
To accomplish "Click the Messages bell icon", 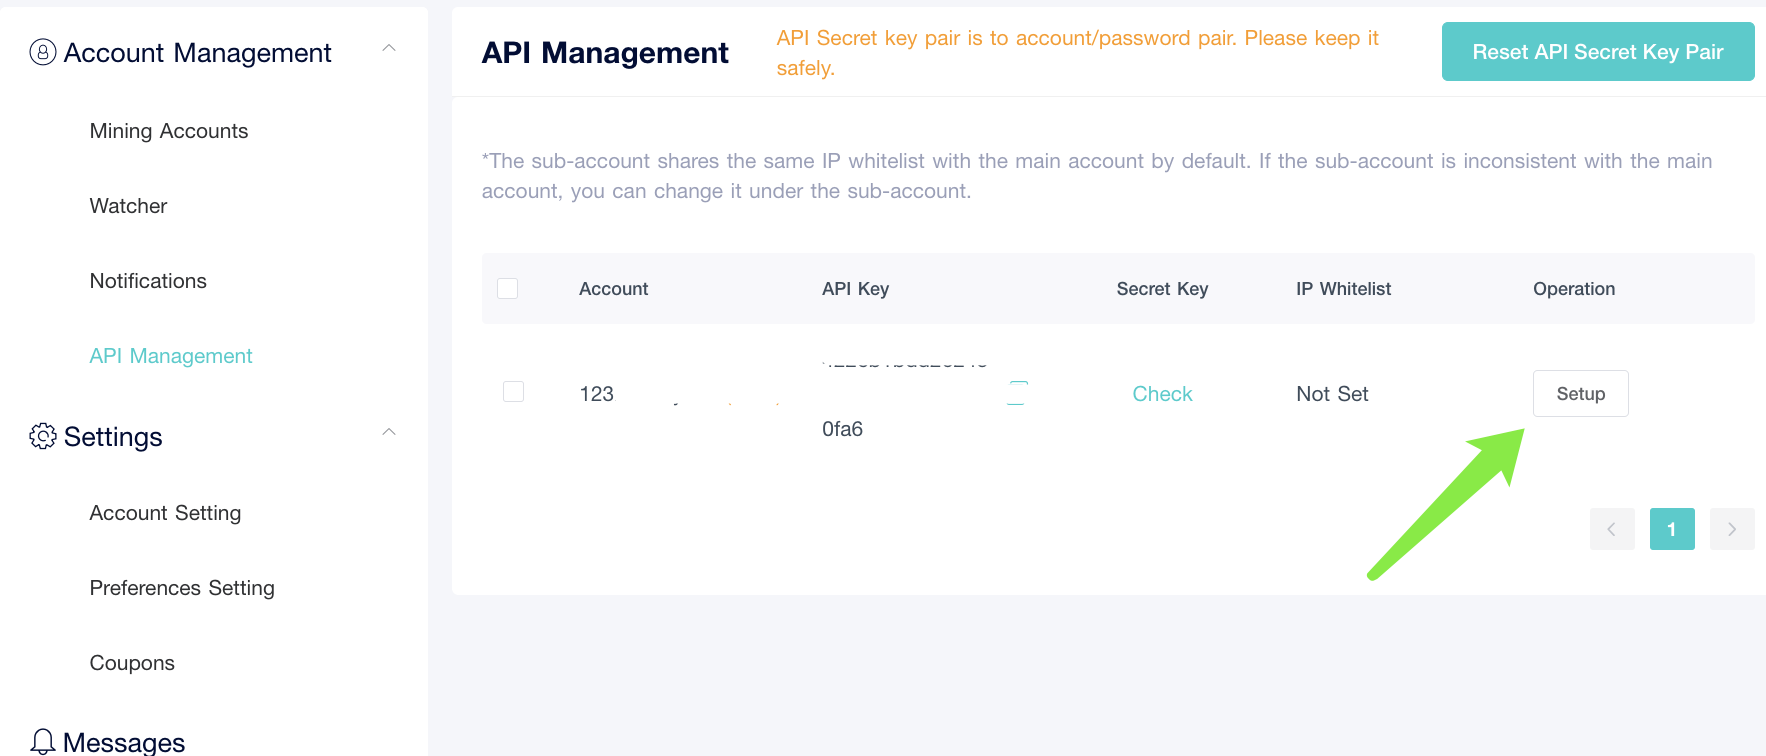I will pyautogui.click(x=42, y=740).
